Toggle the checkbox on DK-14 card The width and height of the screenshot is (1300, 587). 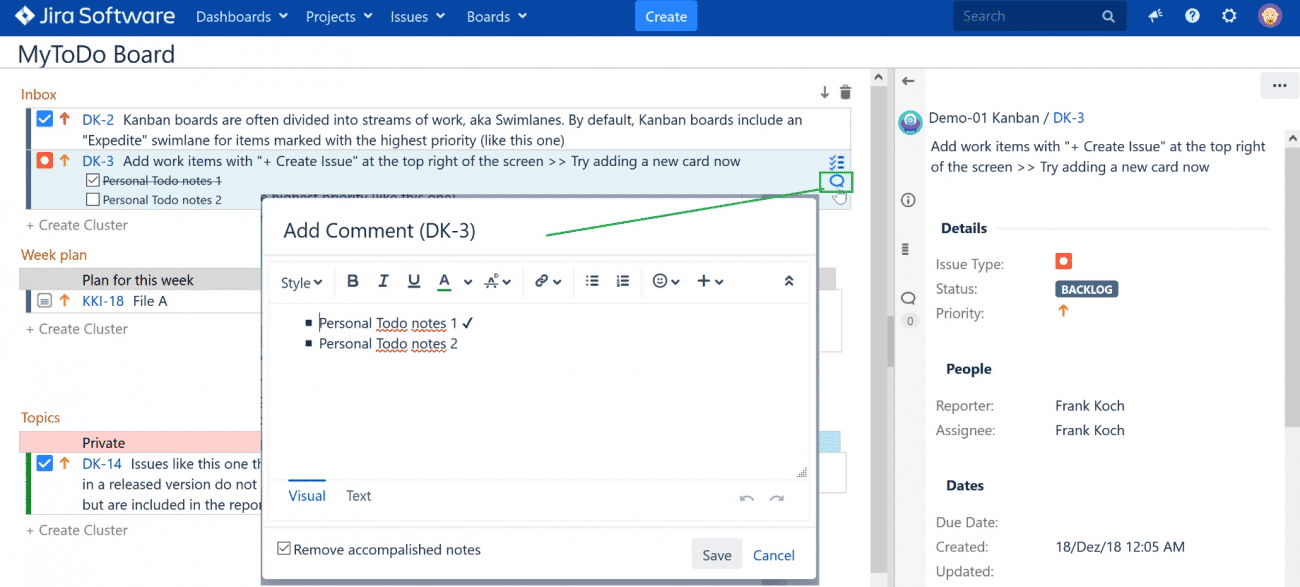(44, 463)
